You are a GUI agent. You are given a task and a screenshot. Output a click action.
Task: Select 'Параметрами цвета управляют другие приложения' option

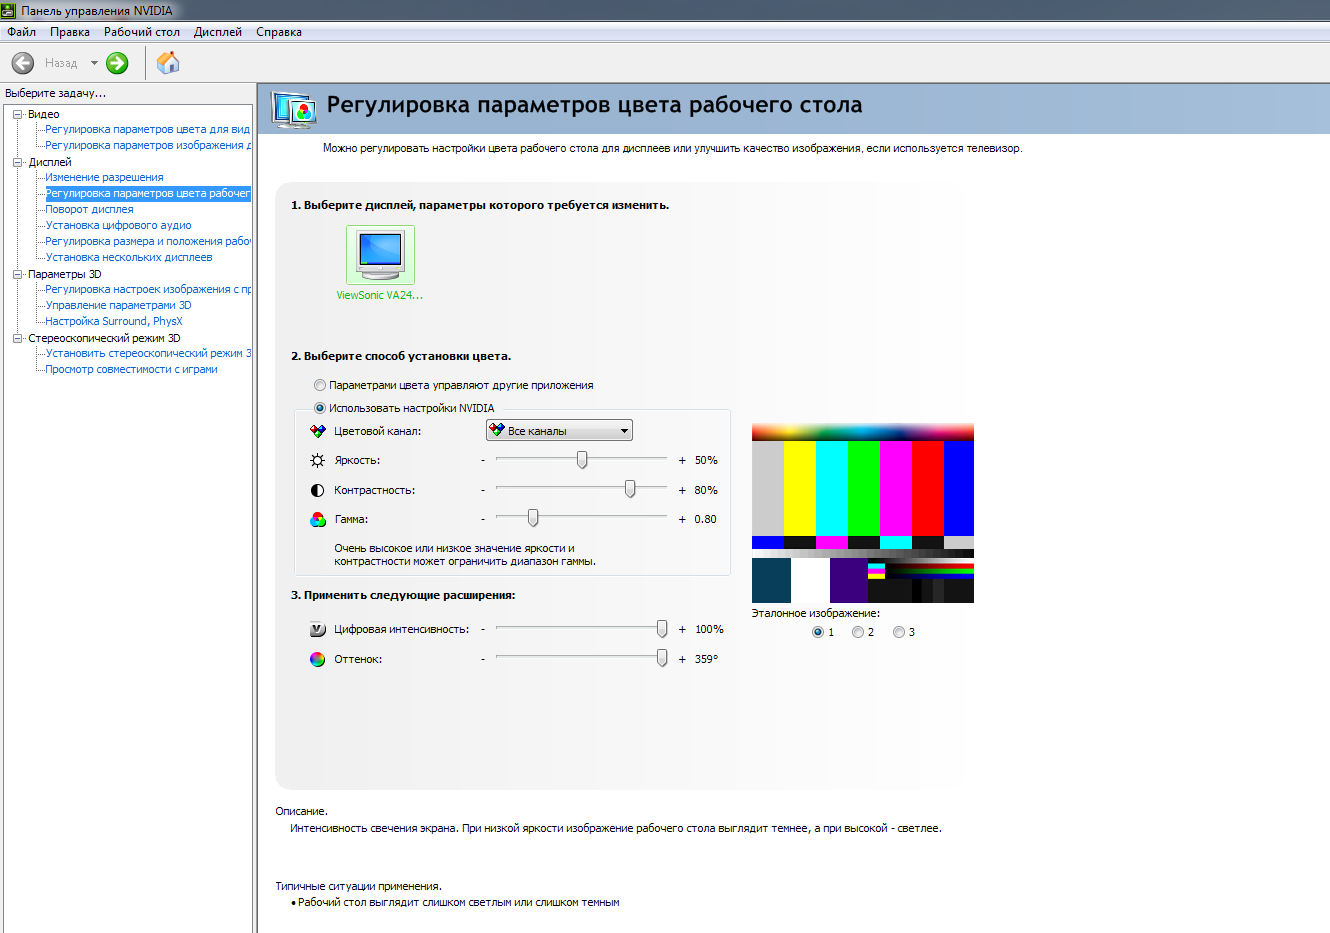pyautogui.click(x=320, y=385)
